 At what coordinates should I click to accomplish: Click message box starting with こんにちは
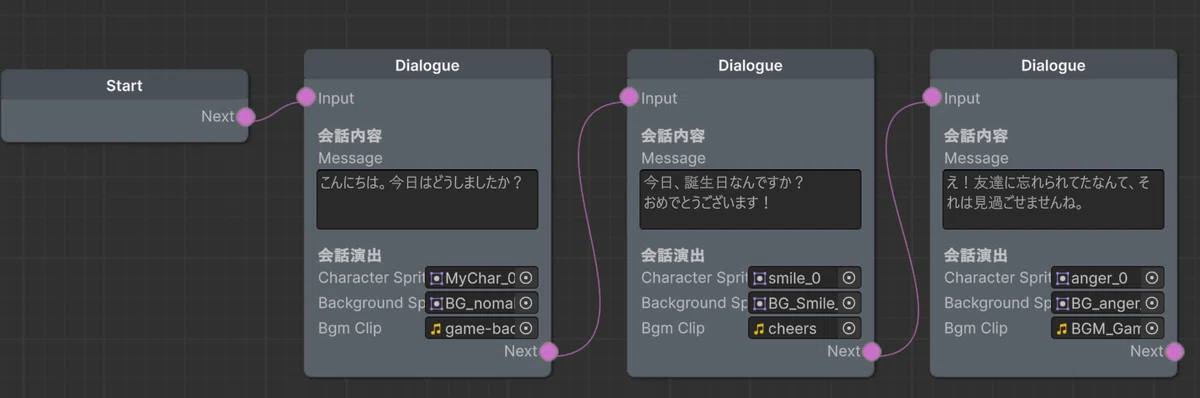(x=428, y=200)
